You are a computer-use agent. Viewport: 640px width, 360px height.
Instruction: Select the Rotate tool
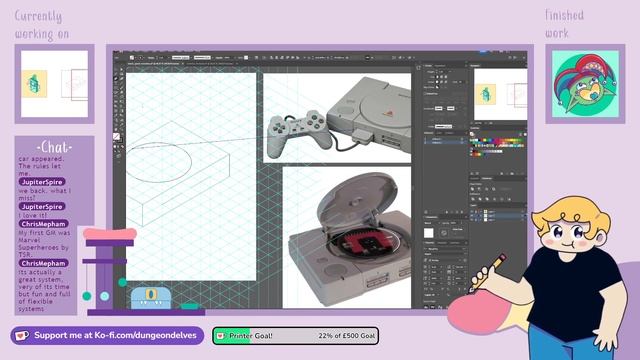tap(116, 96)
